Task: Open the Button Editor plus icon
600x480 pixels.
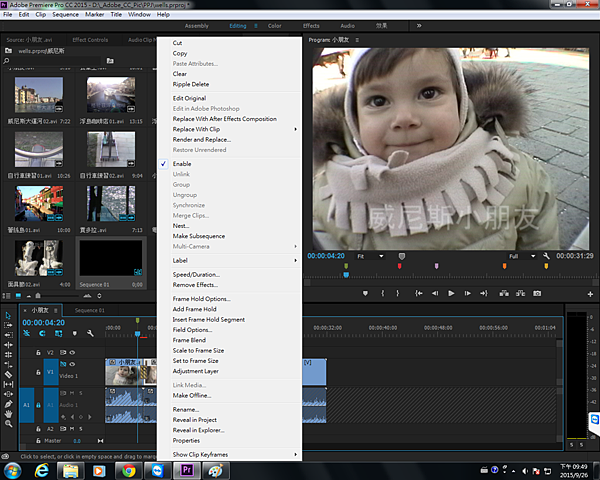Action: point(590,294)
